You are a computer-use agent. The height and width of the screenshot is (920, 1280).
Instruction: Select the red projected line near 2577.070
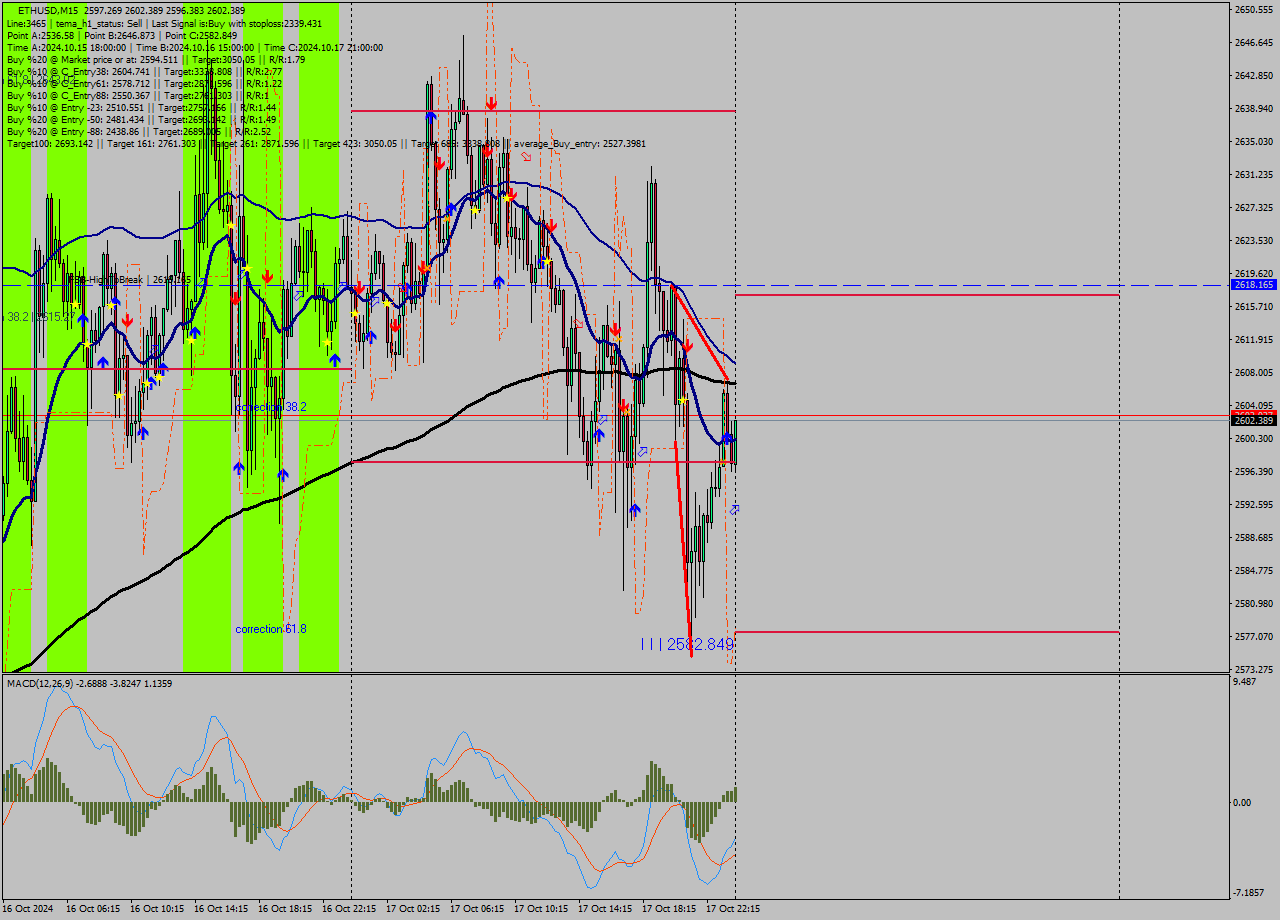927,632
